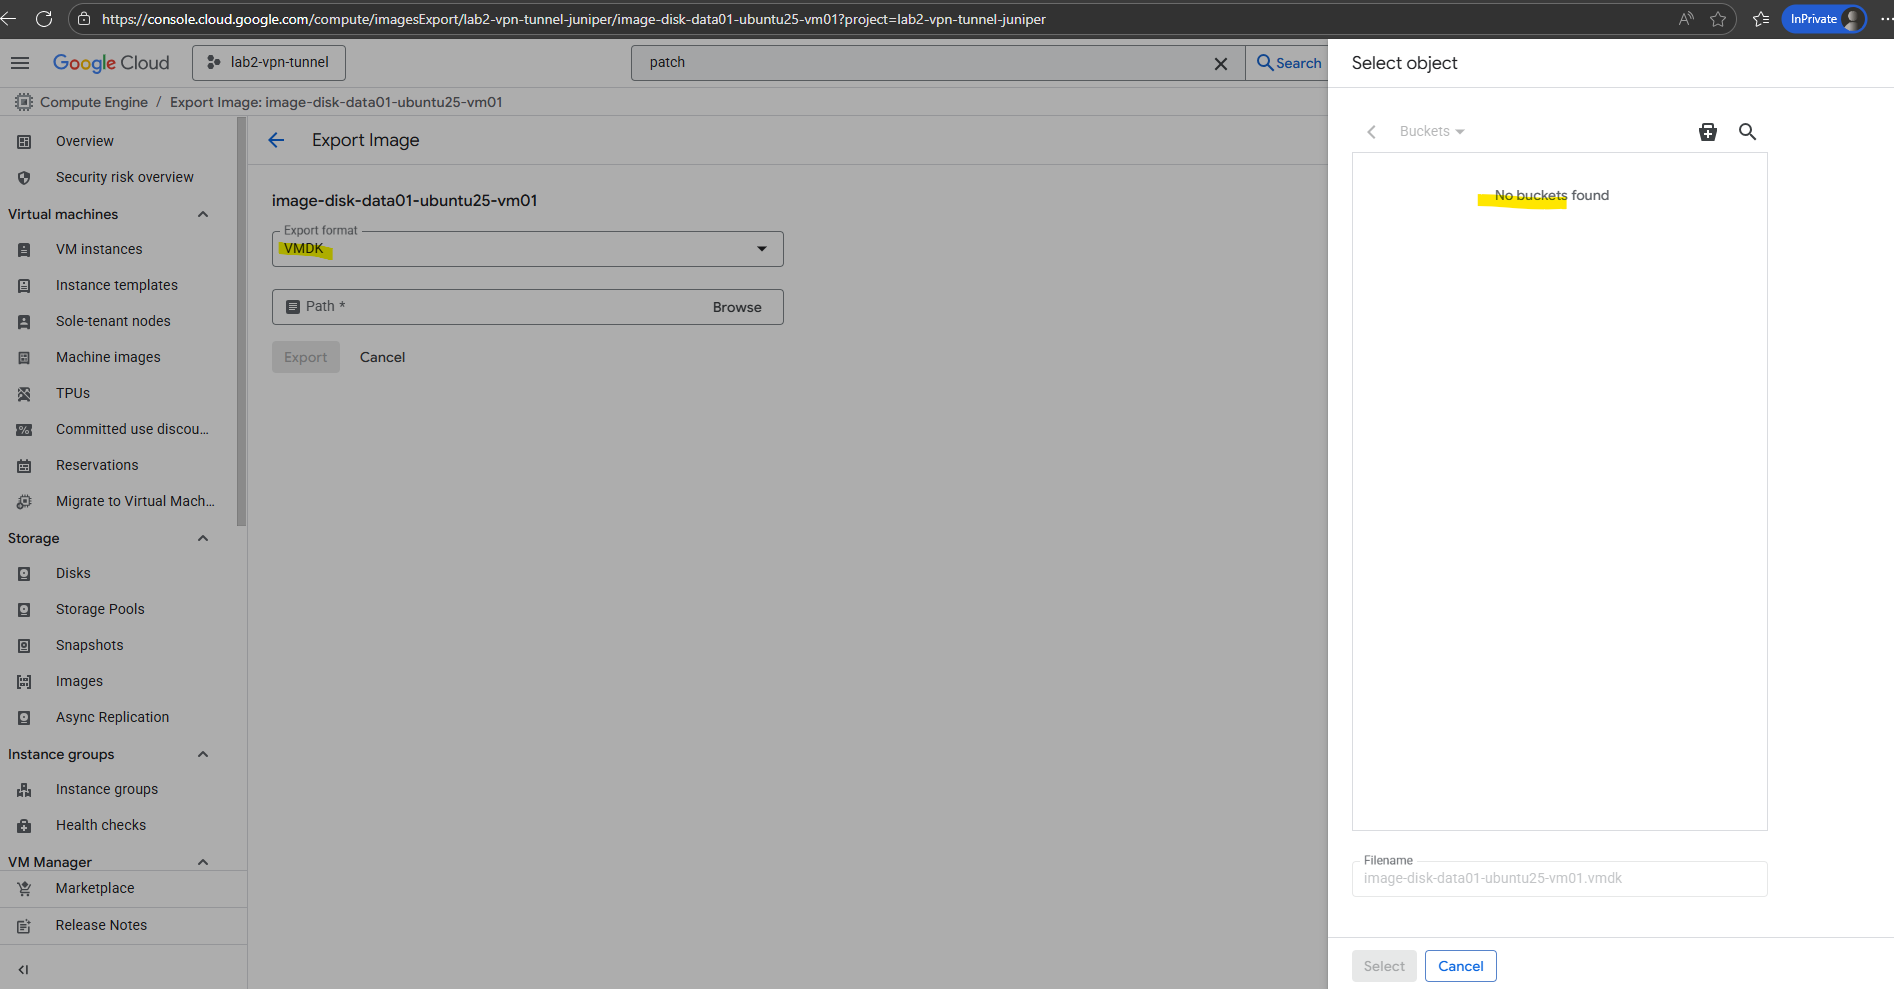Go back in the bucket browser
Image resolution: width=1894 pixels, height=989 pixels.
(x=1372, y=131)
